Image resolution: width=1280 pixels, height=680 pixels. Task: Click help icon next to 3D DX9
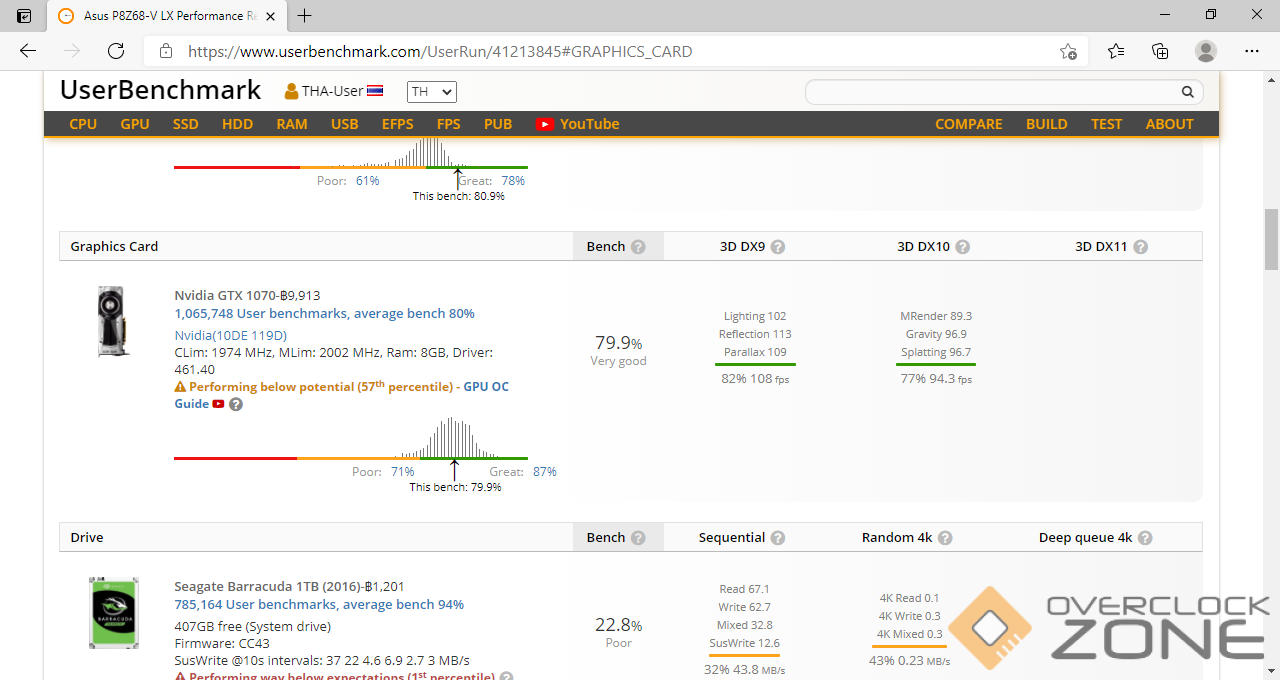(778, 247)
